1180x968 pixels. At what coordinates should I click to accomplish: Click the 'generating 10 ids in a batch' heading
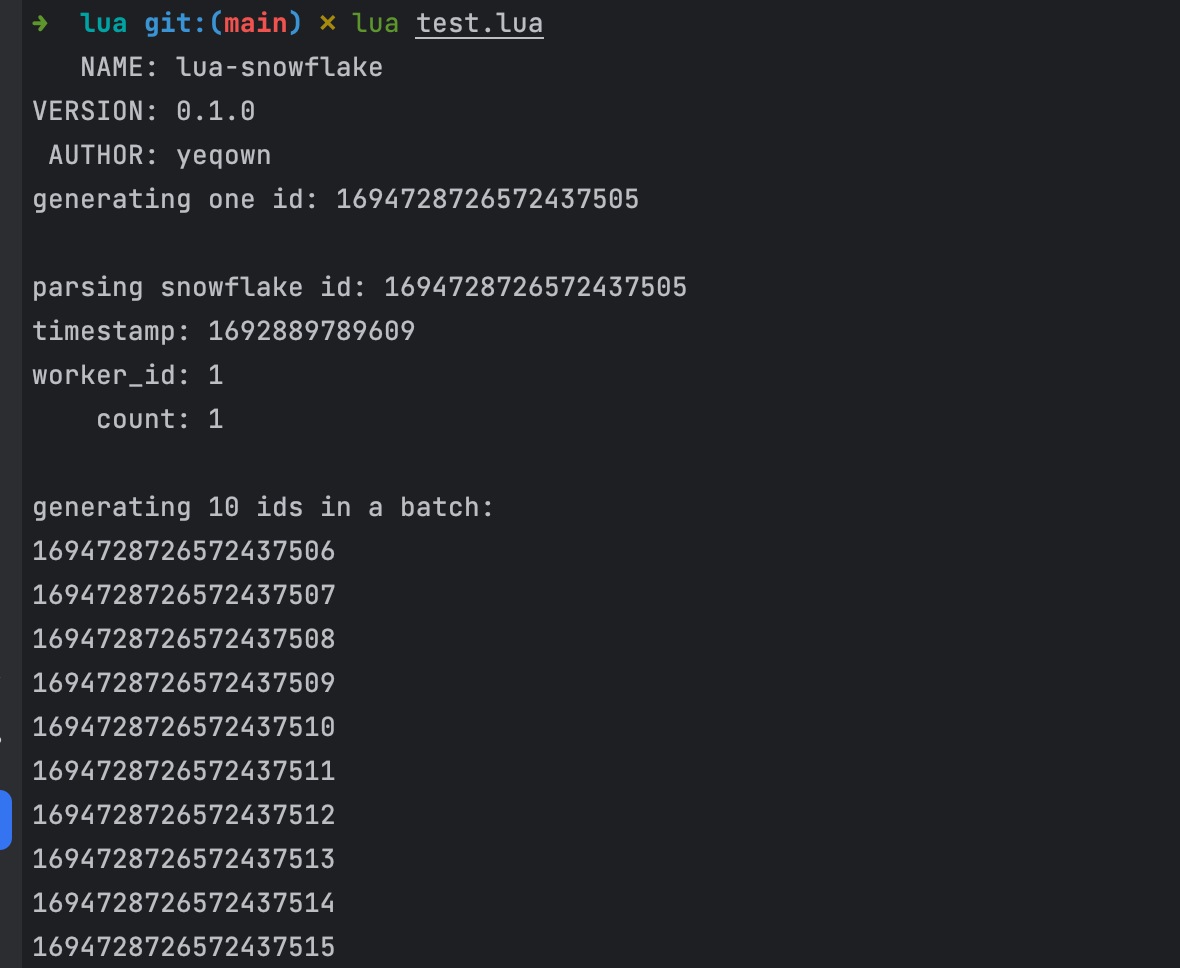coord(263,507)
